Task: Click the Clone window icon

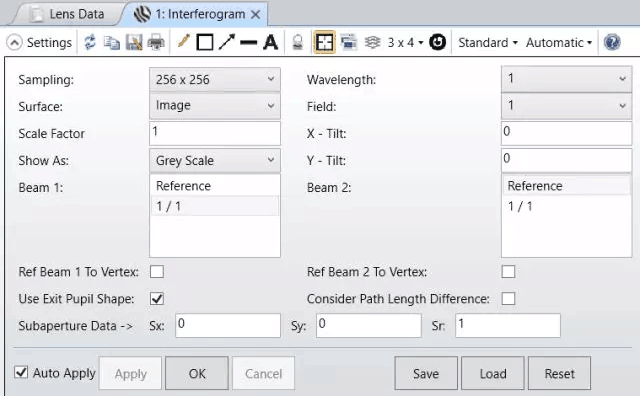Action: [348, 42]
